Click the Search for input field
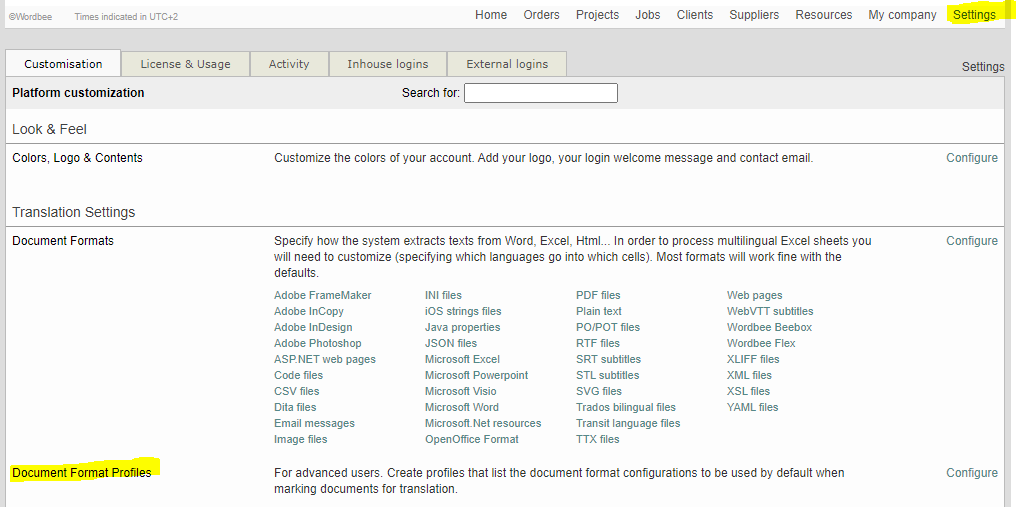Viewport: 1016px width, 507px height. 540,93
